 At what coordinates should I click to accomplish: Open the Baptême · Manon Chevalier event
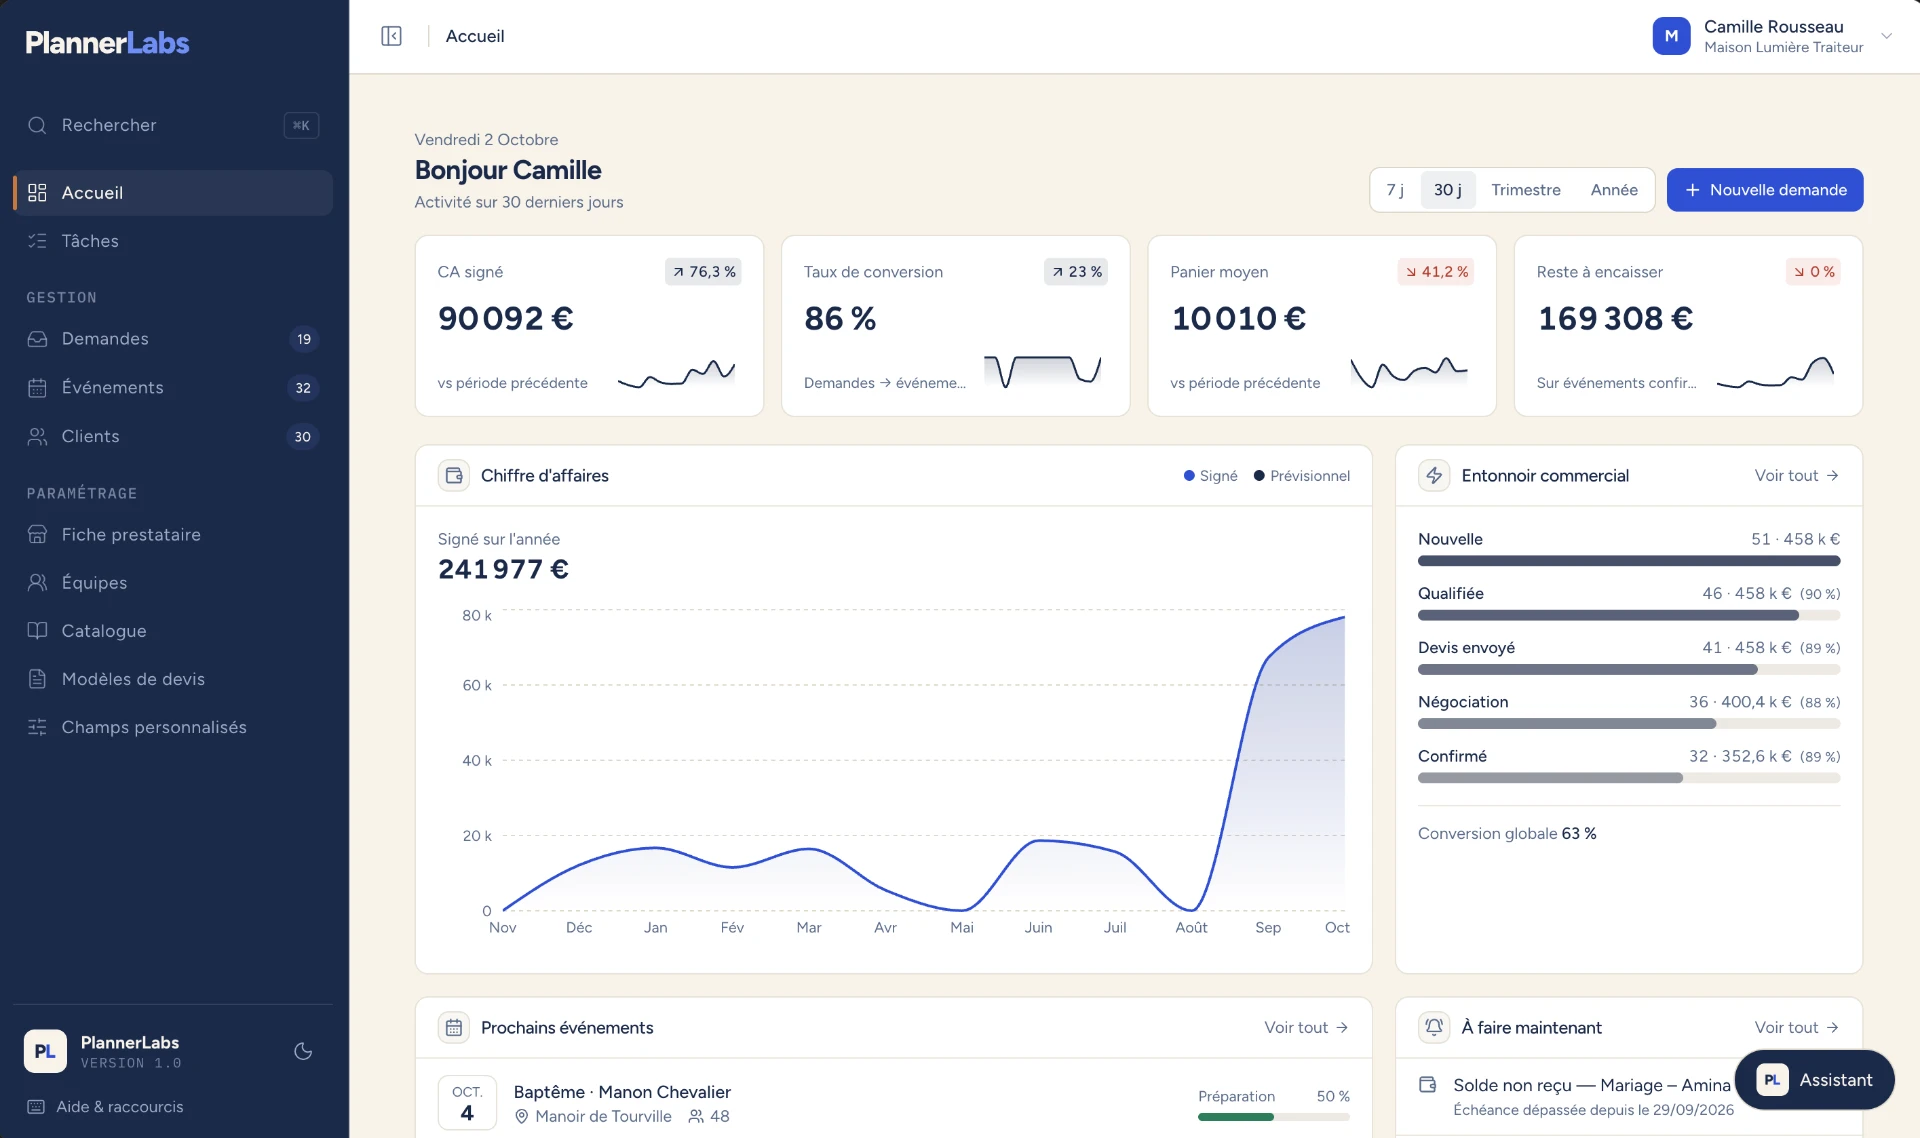coord(894,1099)
